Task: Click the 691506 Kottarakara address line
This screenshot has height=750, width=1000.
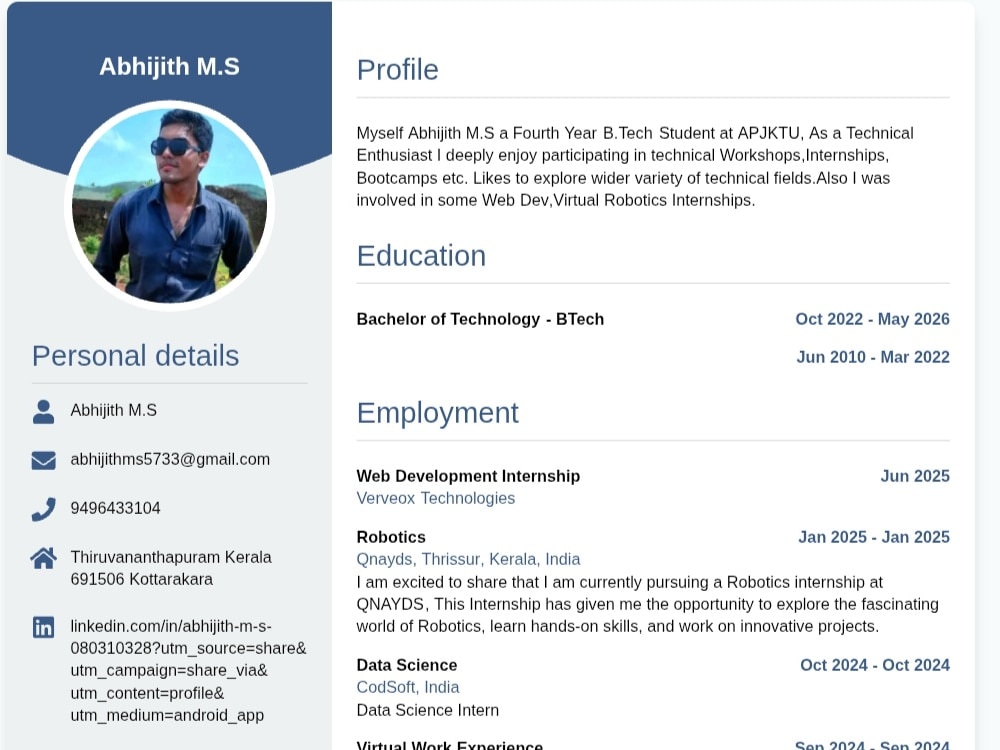Action: coord(142,579)
